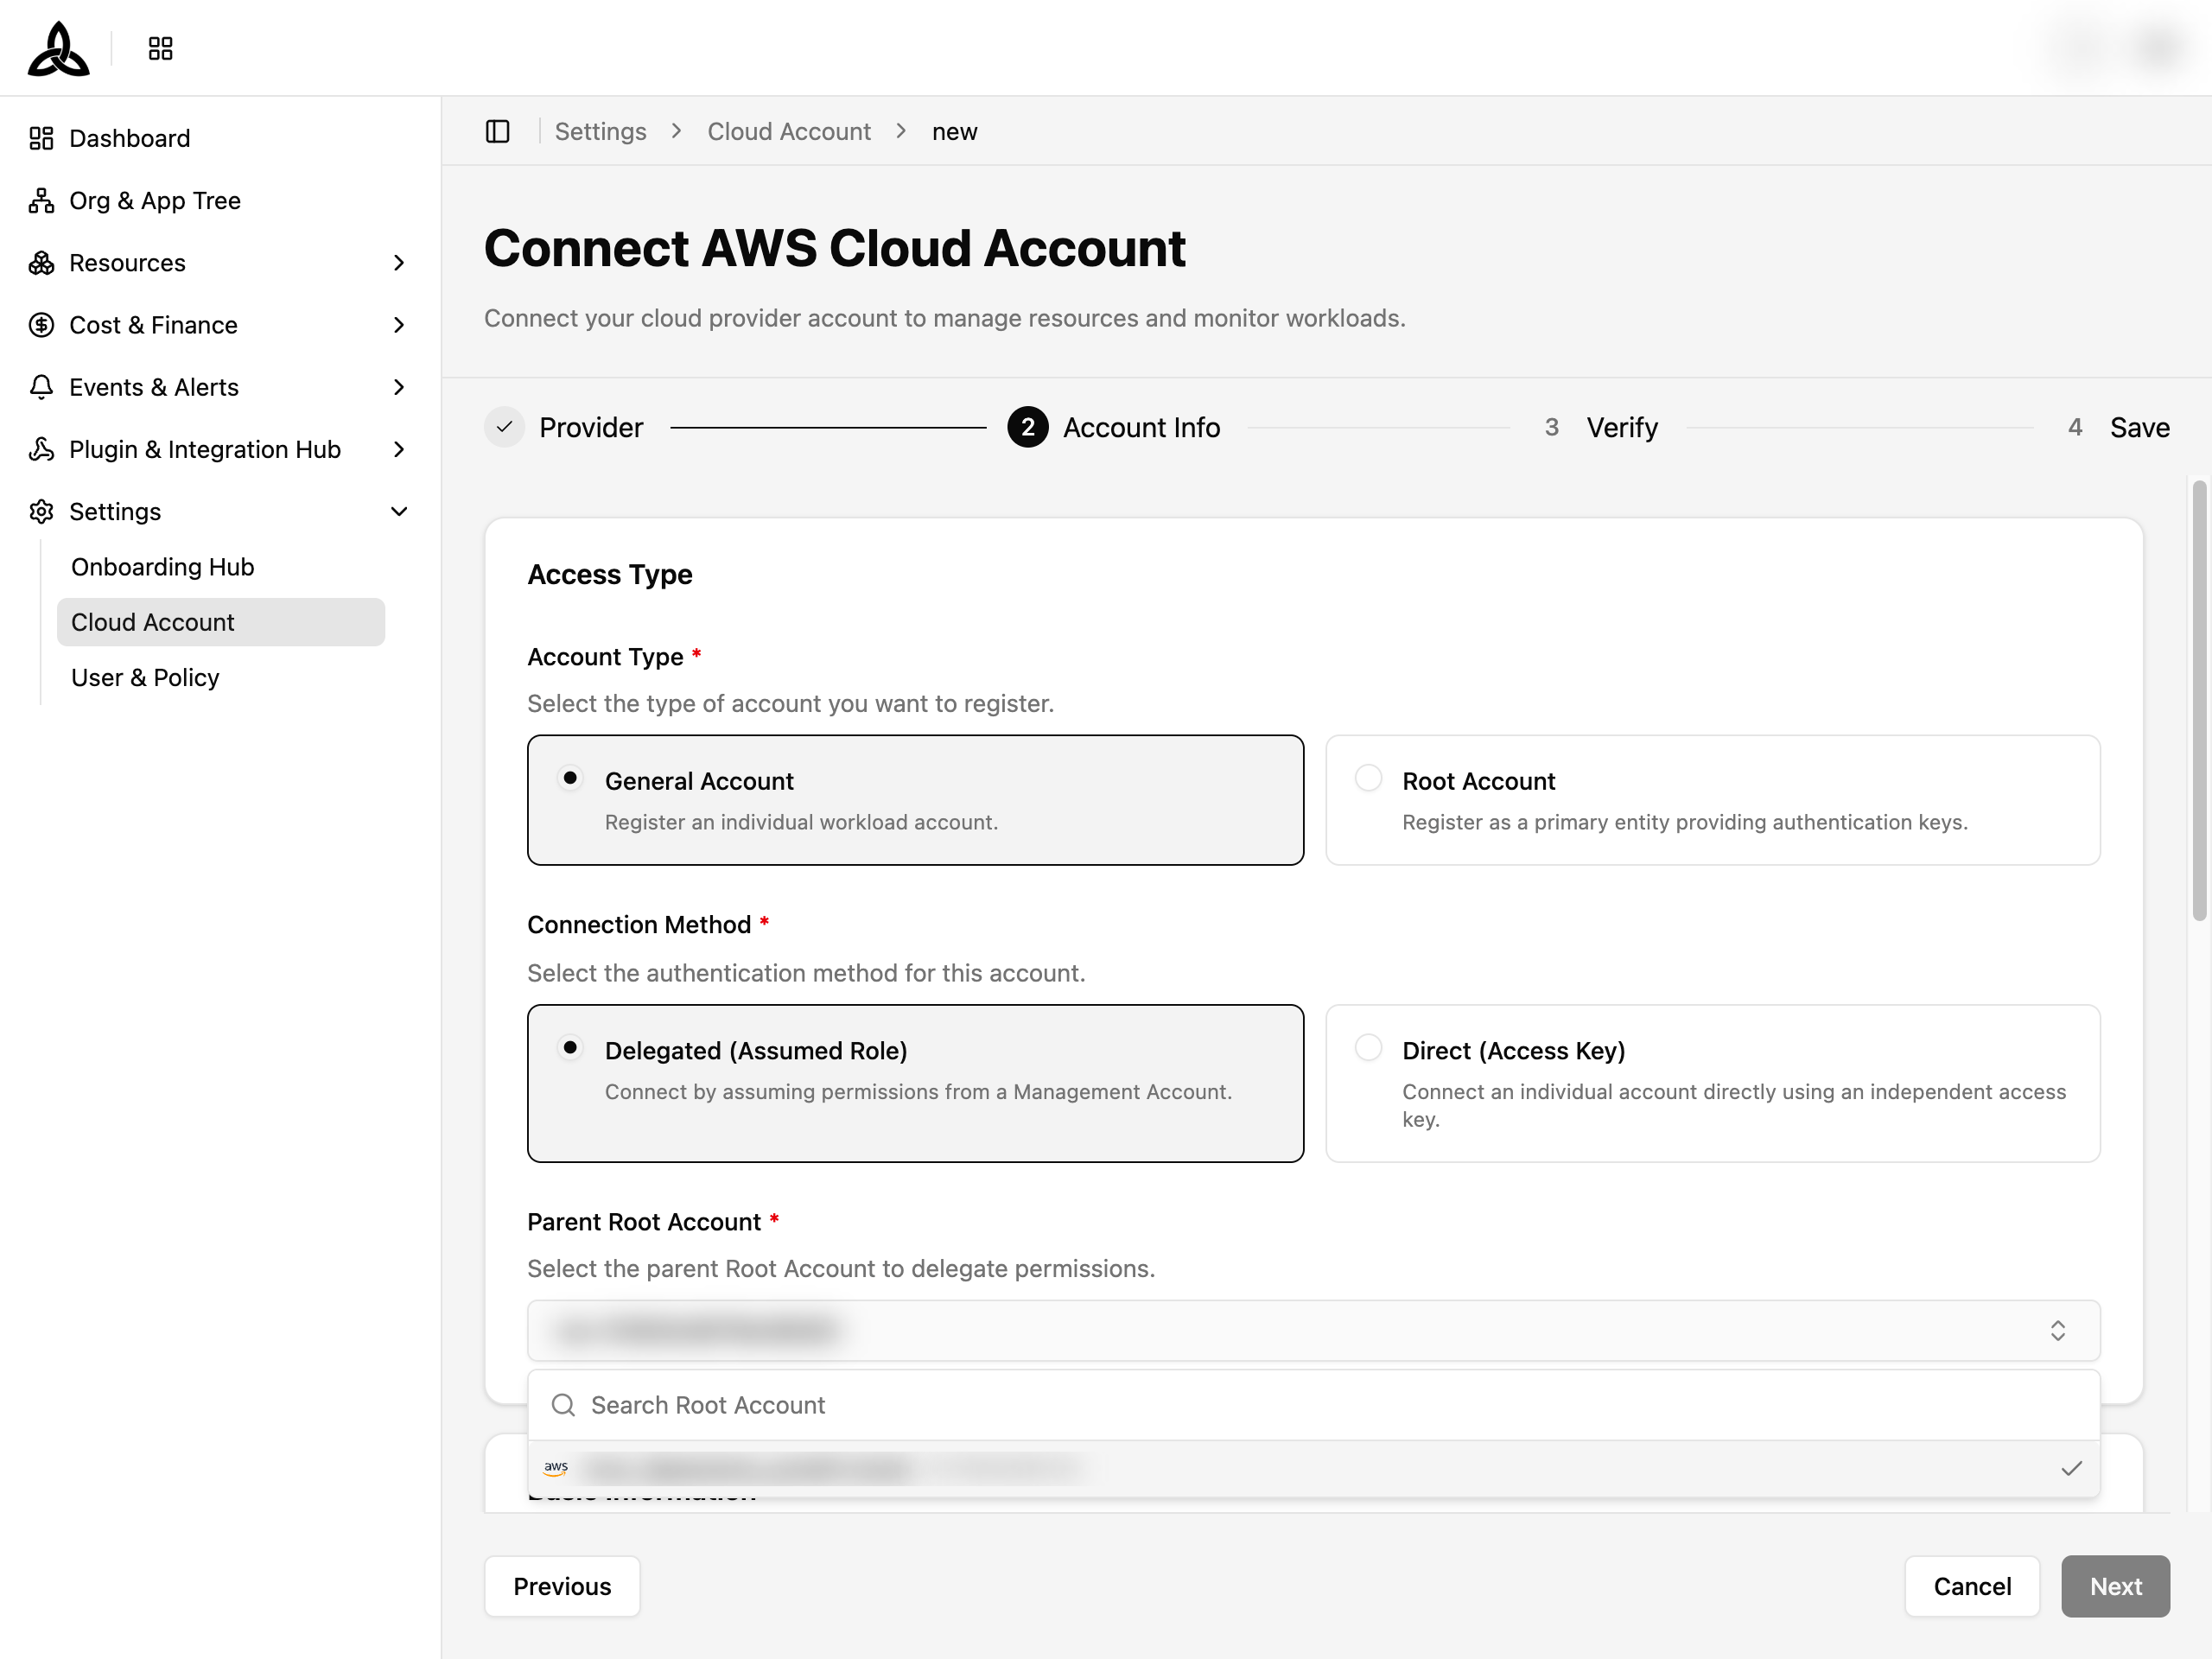Viewport: 2212px width, 1659px height.
Task: Click the vertical scrollbar thumb
Action: pos(2199,700)
